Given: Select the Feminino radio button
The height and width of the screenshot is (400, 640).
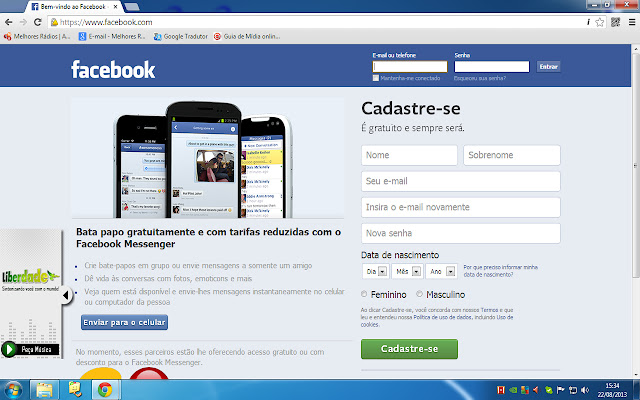Looking at the screenshot, I should 364,294.
